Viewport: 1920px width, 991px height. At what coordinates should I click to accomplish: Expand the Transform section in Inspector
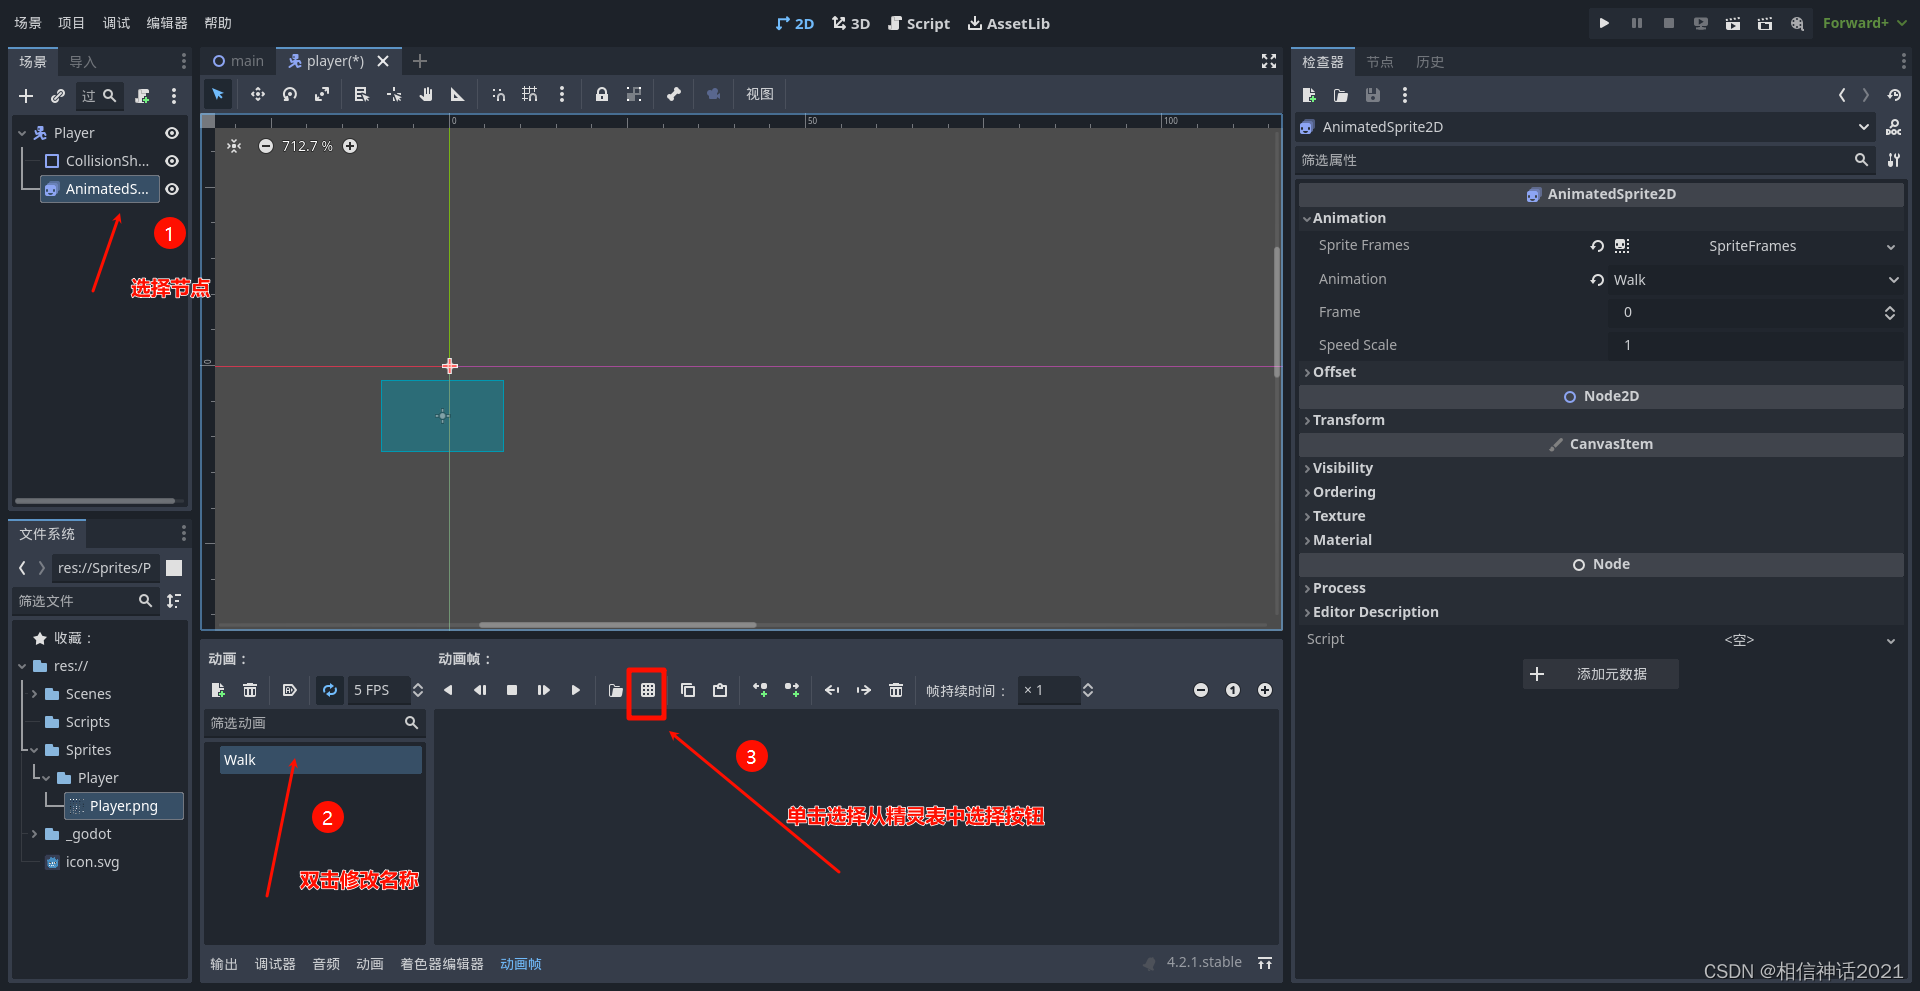(x=1350, y=420)
